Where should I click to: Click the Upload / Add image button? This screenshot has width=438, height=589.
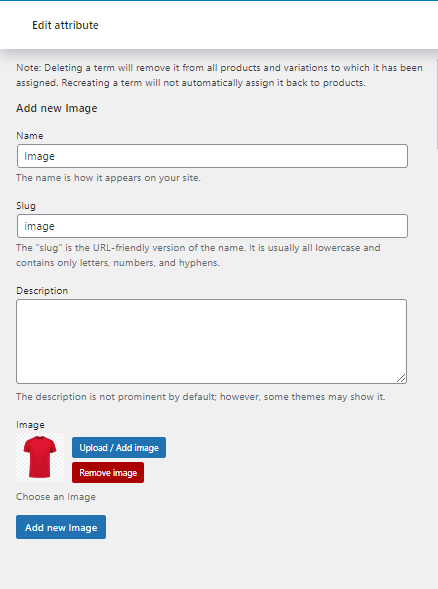tap(119, 447)
